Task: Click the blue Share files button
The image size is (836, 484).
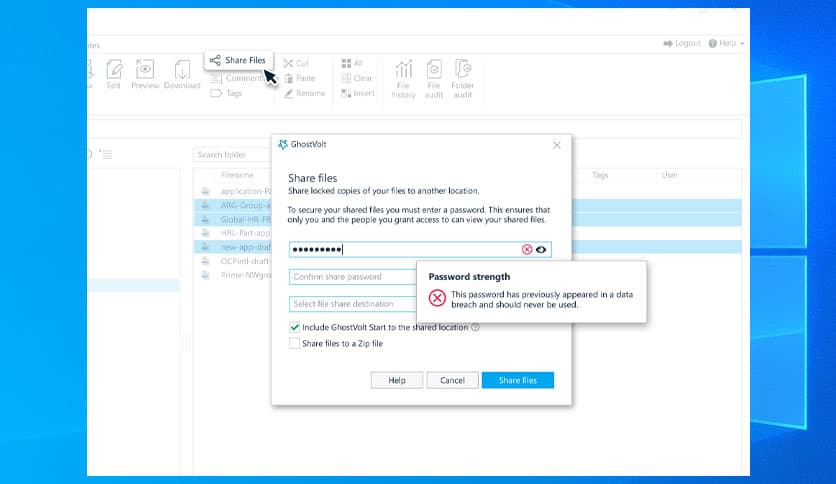Action: 518,380
